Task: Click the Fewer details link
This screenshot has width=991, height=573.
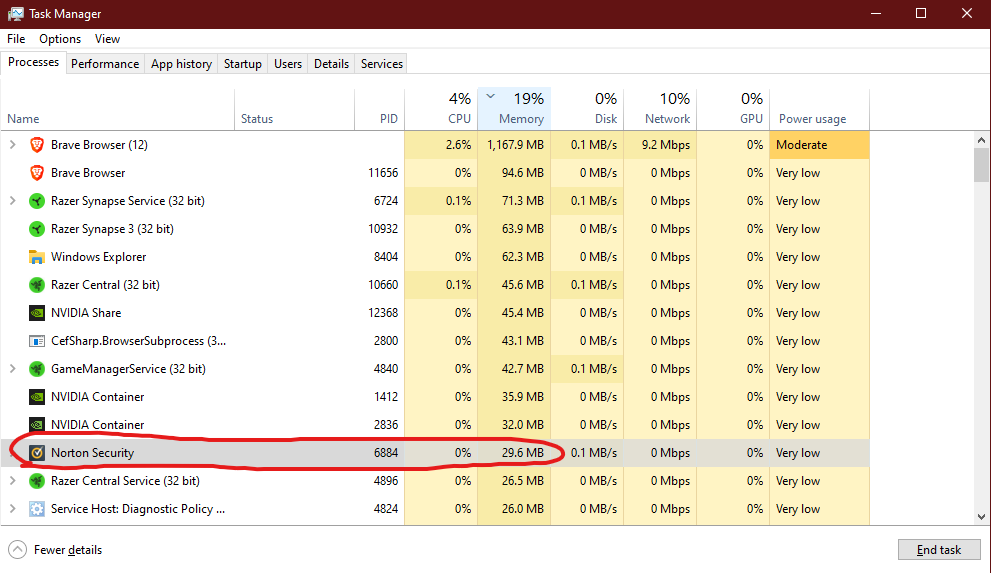Action: (x=68, y=550)
